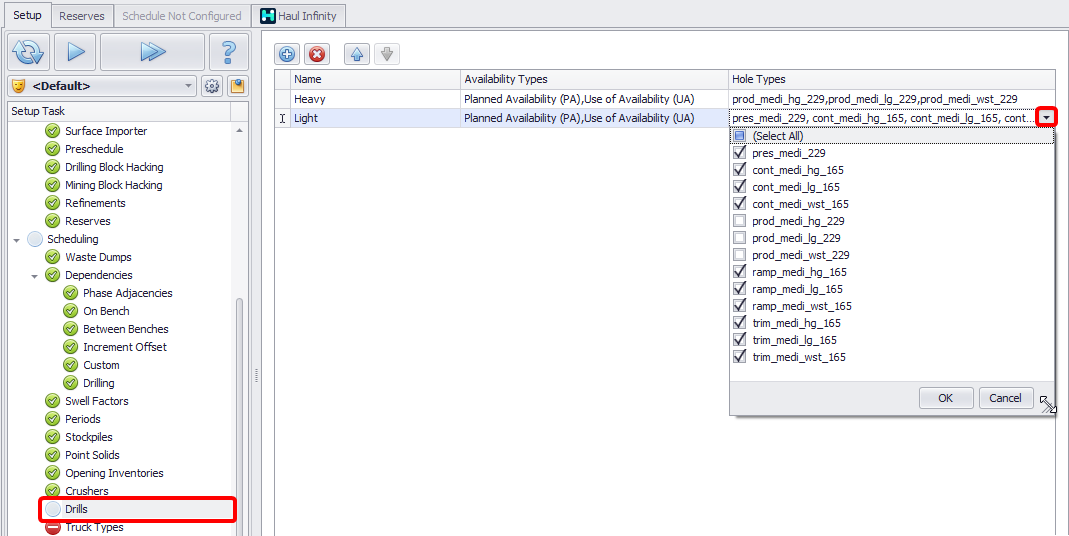Click the setup task list scroll-up arrow

click(239, 130)
